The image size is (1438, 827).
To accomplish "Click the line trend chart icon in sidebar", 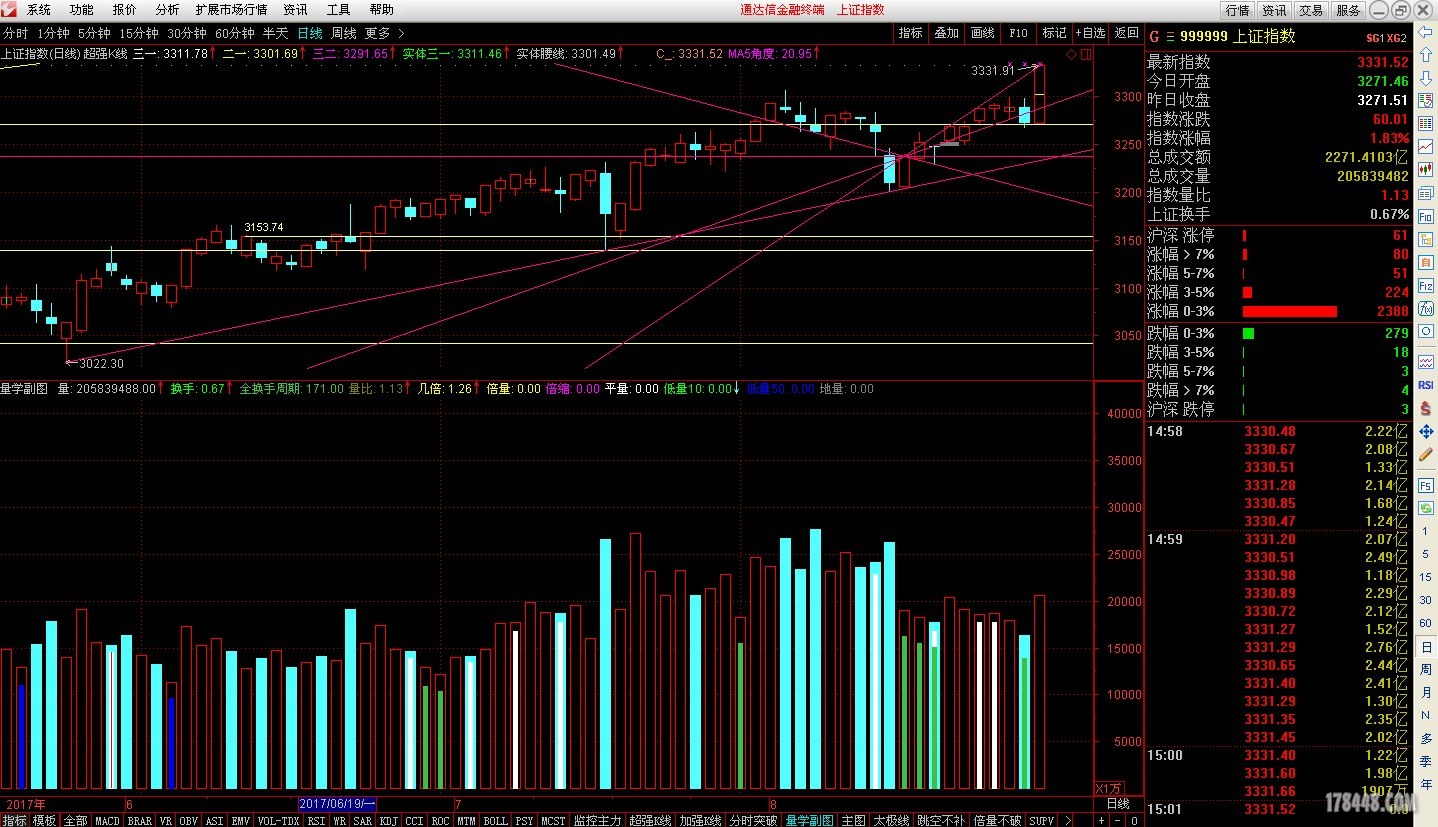I will click(x=1425, y=146).
